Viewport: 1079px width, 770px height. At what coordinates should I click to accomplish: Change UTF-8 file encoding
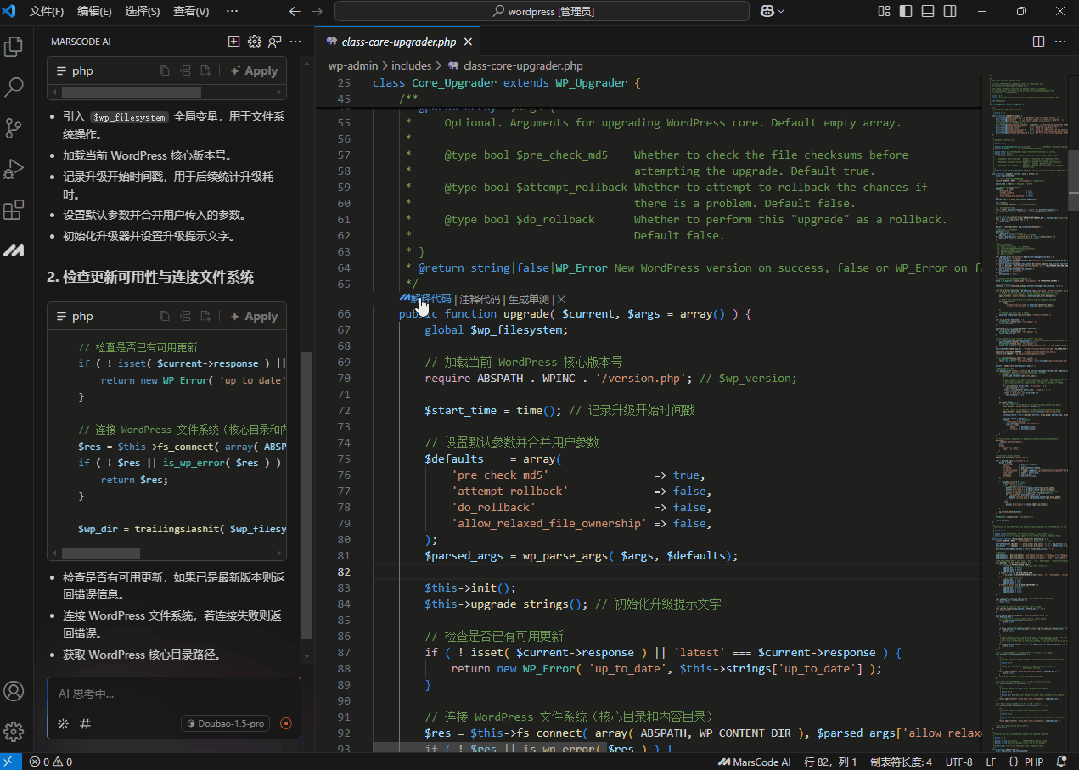pyautogui.click(x=959, y=762)
